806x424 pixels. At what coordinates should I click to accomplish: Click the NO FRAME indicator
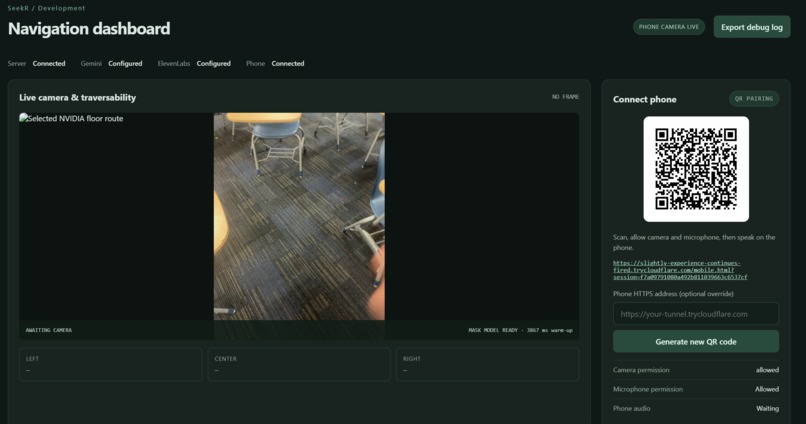coord(565,97)
